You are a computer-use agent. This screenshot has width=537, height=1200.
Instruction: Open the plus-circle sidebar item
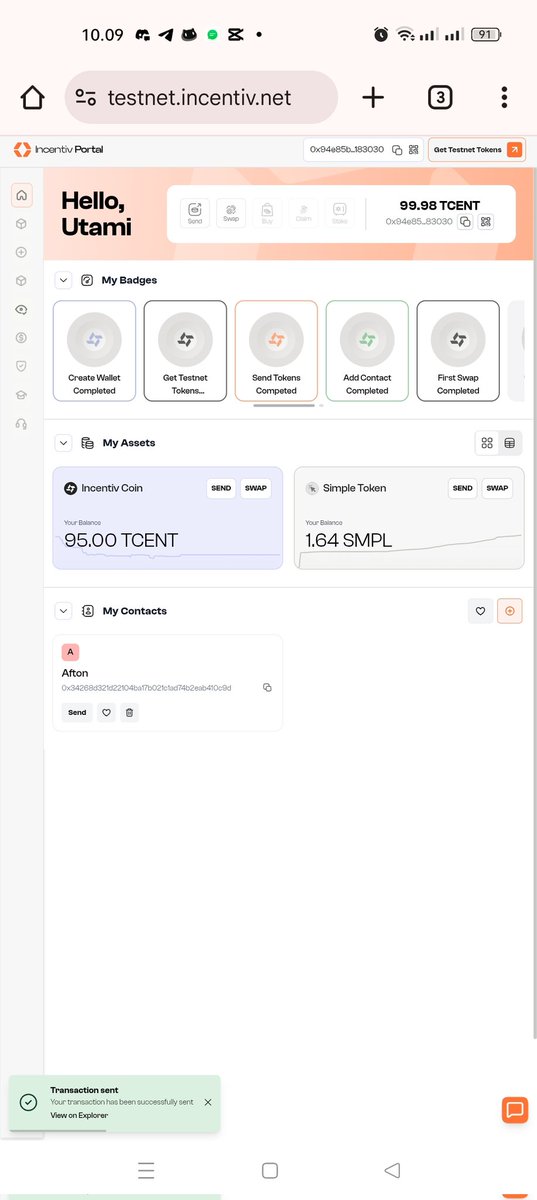click(22, 252)
